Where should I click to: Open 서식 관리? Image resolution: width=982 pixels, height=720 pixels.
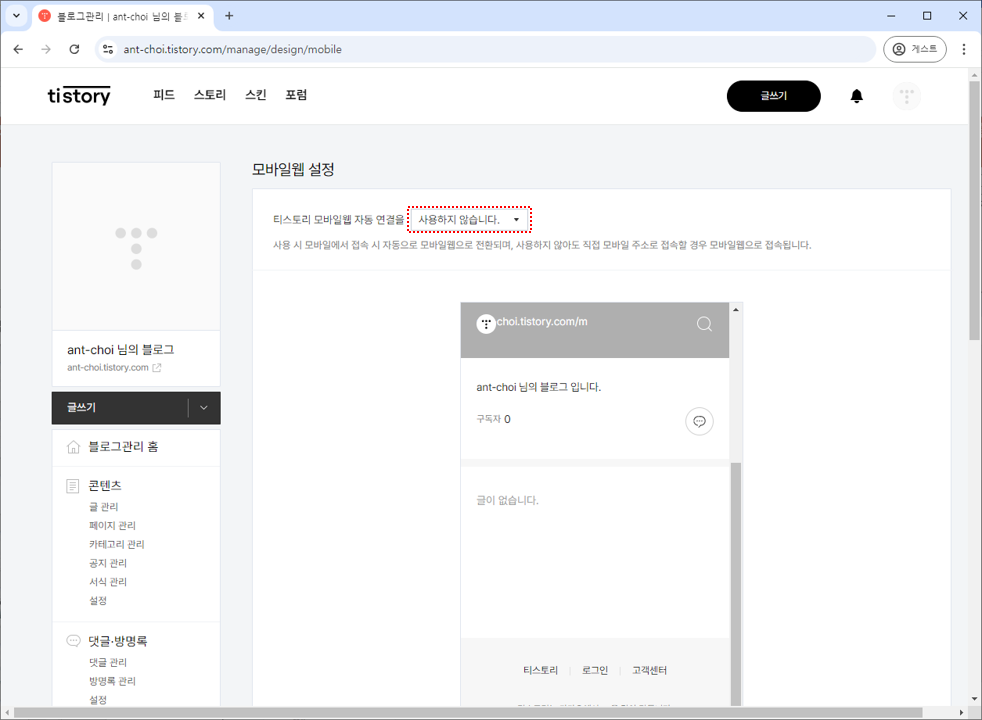pos(108,582)
